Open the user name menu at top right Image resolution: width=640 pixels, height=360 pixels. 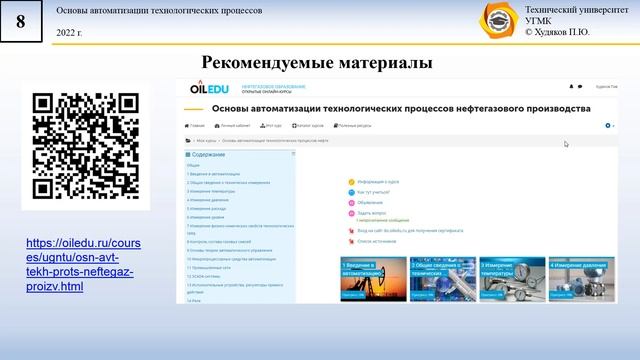607,87
